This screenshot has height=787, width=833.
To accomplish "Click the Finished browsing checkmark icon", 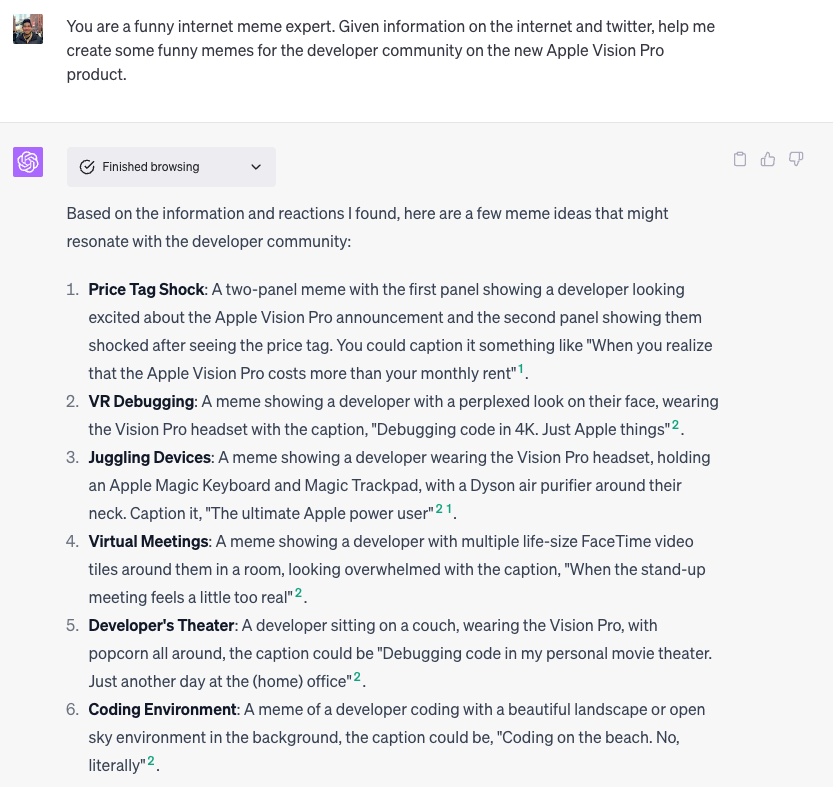I will (x=87, y=167).
